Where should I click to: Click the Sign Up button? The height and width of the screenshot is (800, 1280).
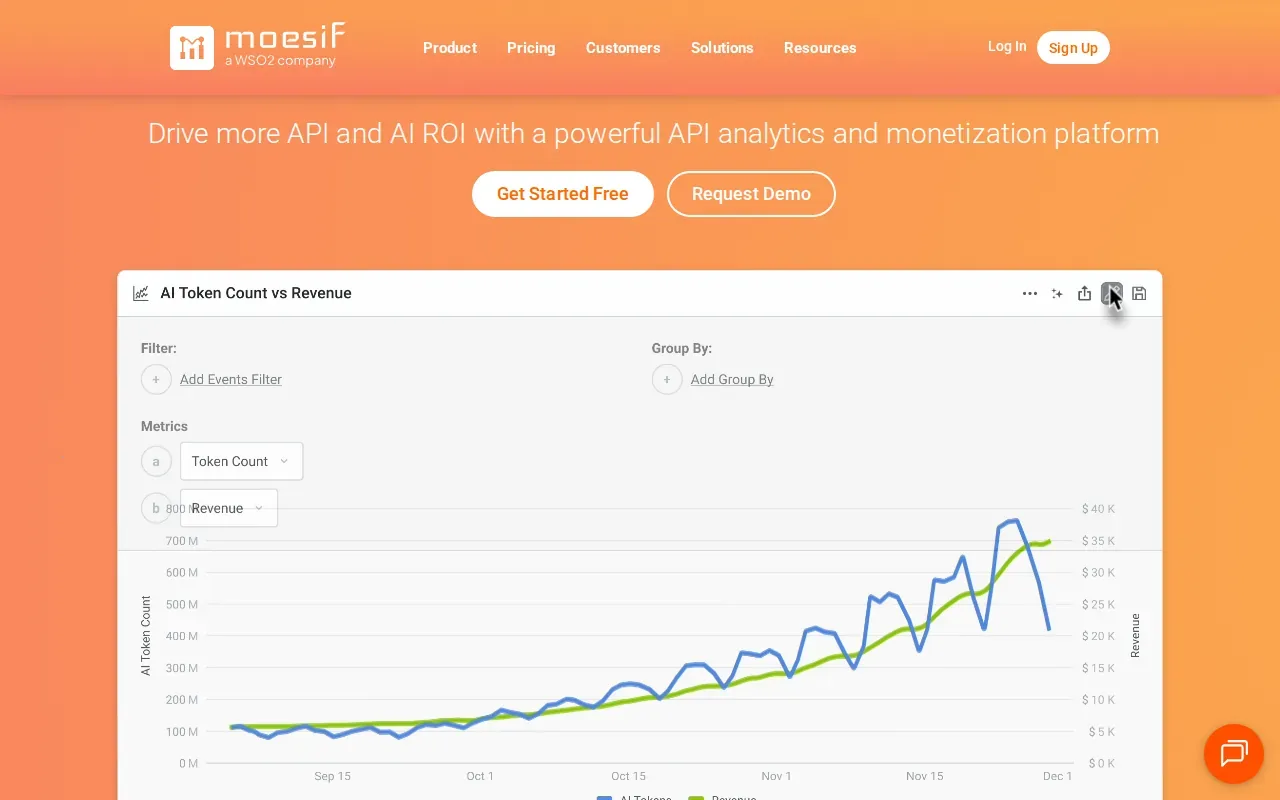[x=1073, y=47]
